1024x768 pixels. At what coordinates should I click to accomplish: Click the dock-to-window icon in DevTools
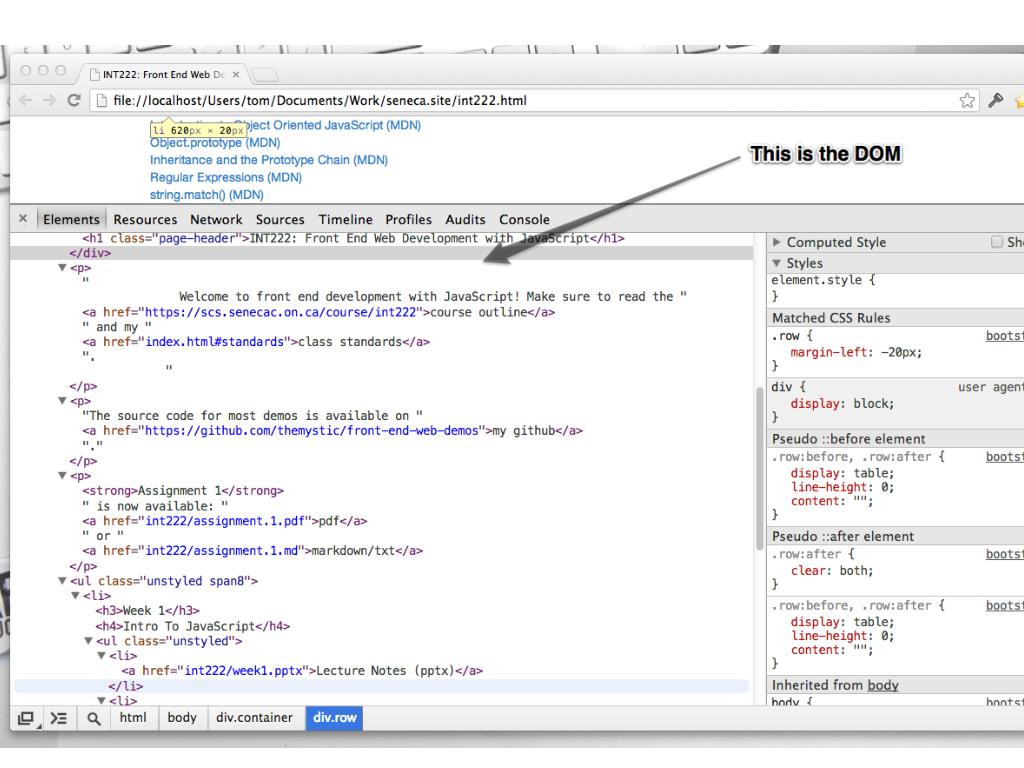[x=26, y=718]
